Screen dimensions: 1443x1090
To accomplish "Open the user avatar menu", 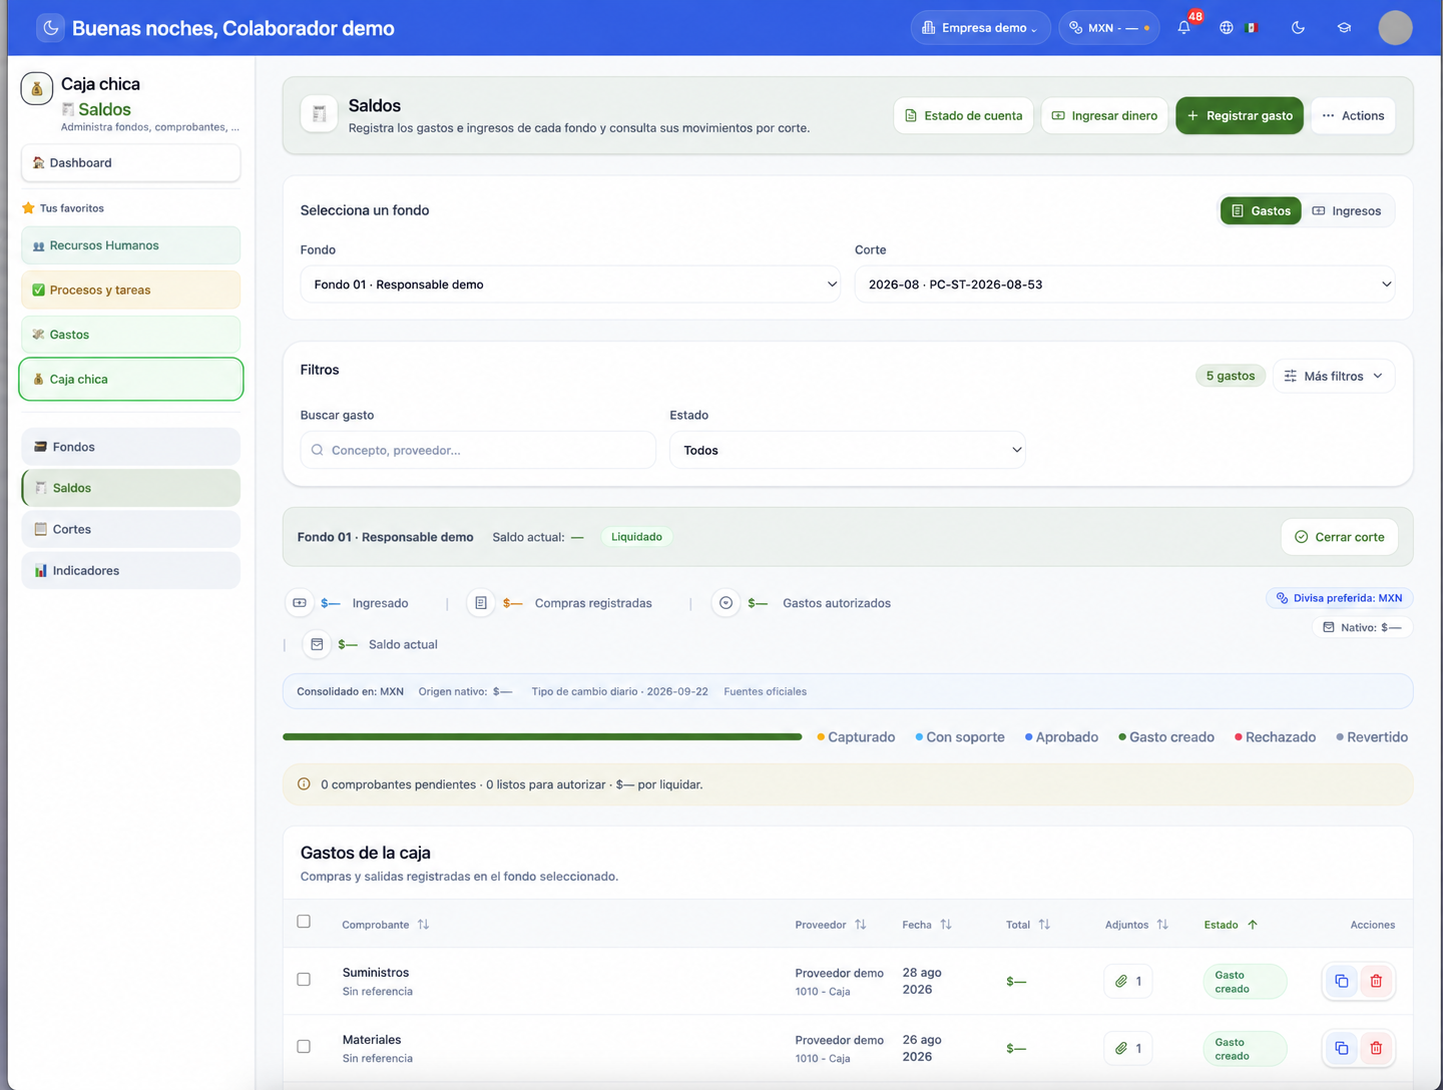I will point(1395,28).
